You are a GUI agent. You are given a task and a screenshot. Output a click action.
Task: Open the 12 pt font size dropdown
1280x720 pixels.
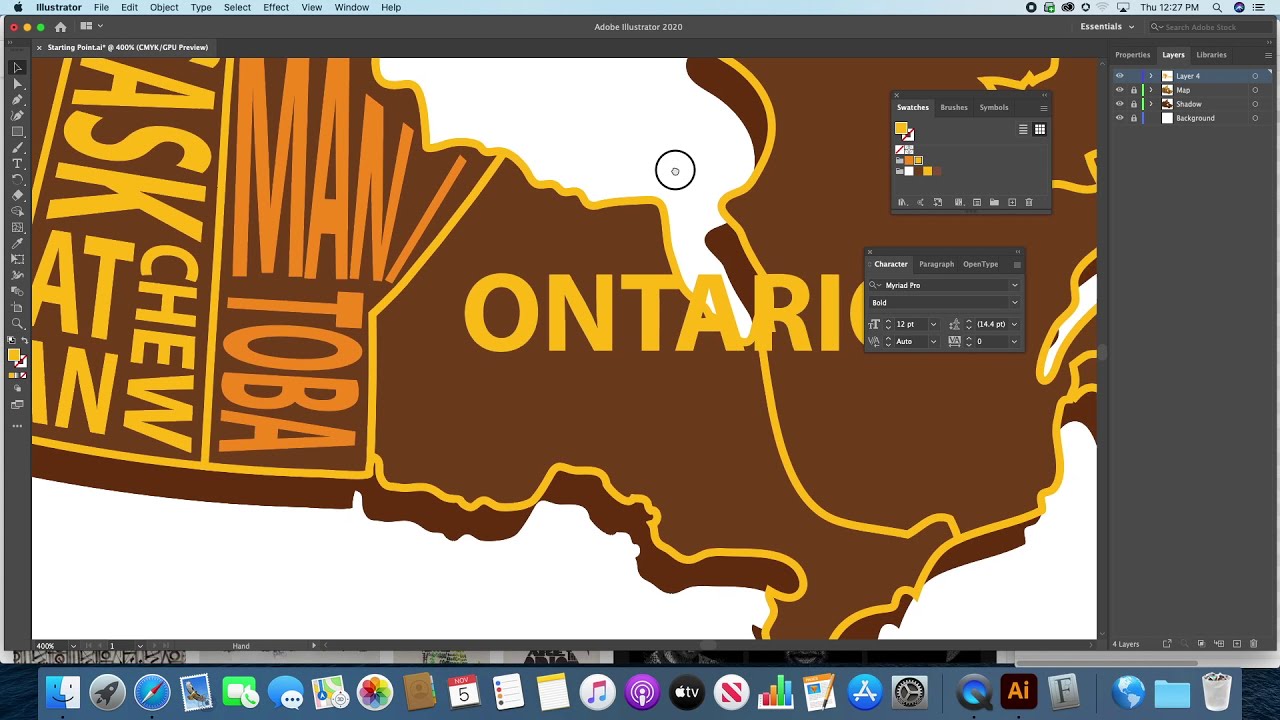tap(933, 325)
